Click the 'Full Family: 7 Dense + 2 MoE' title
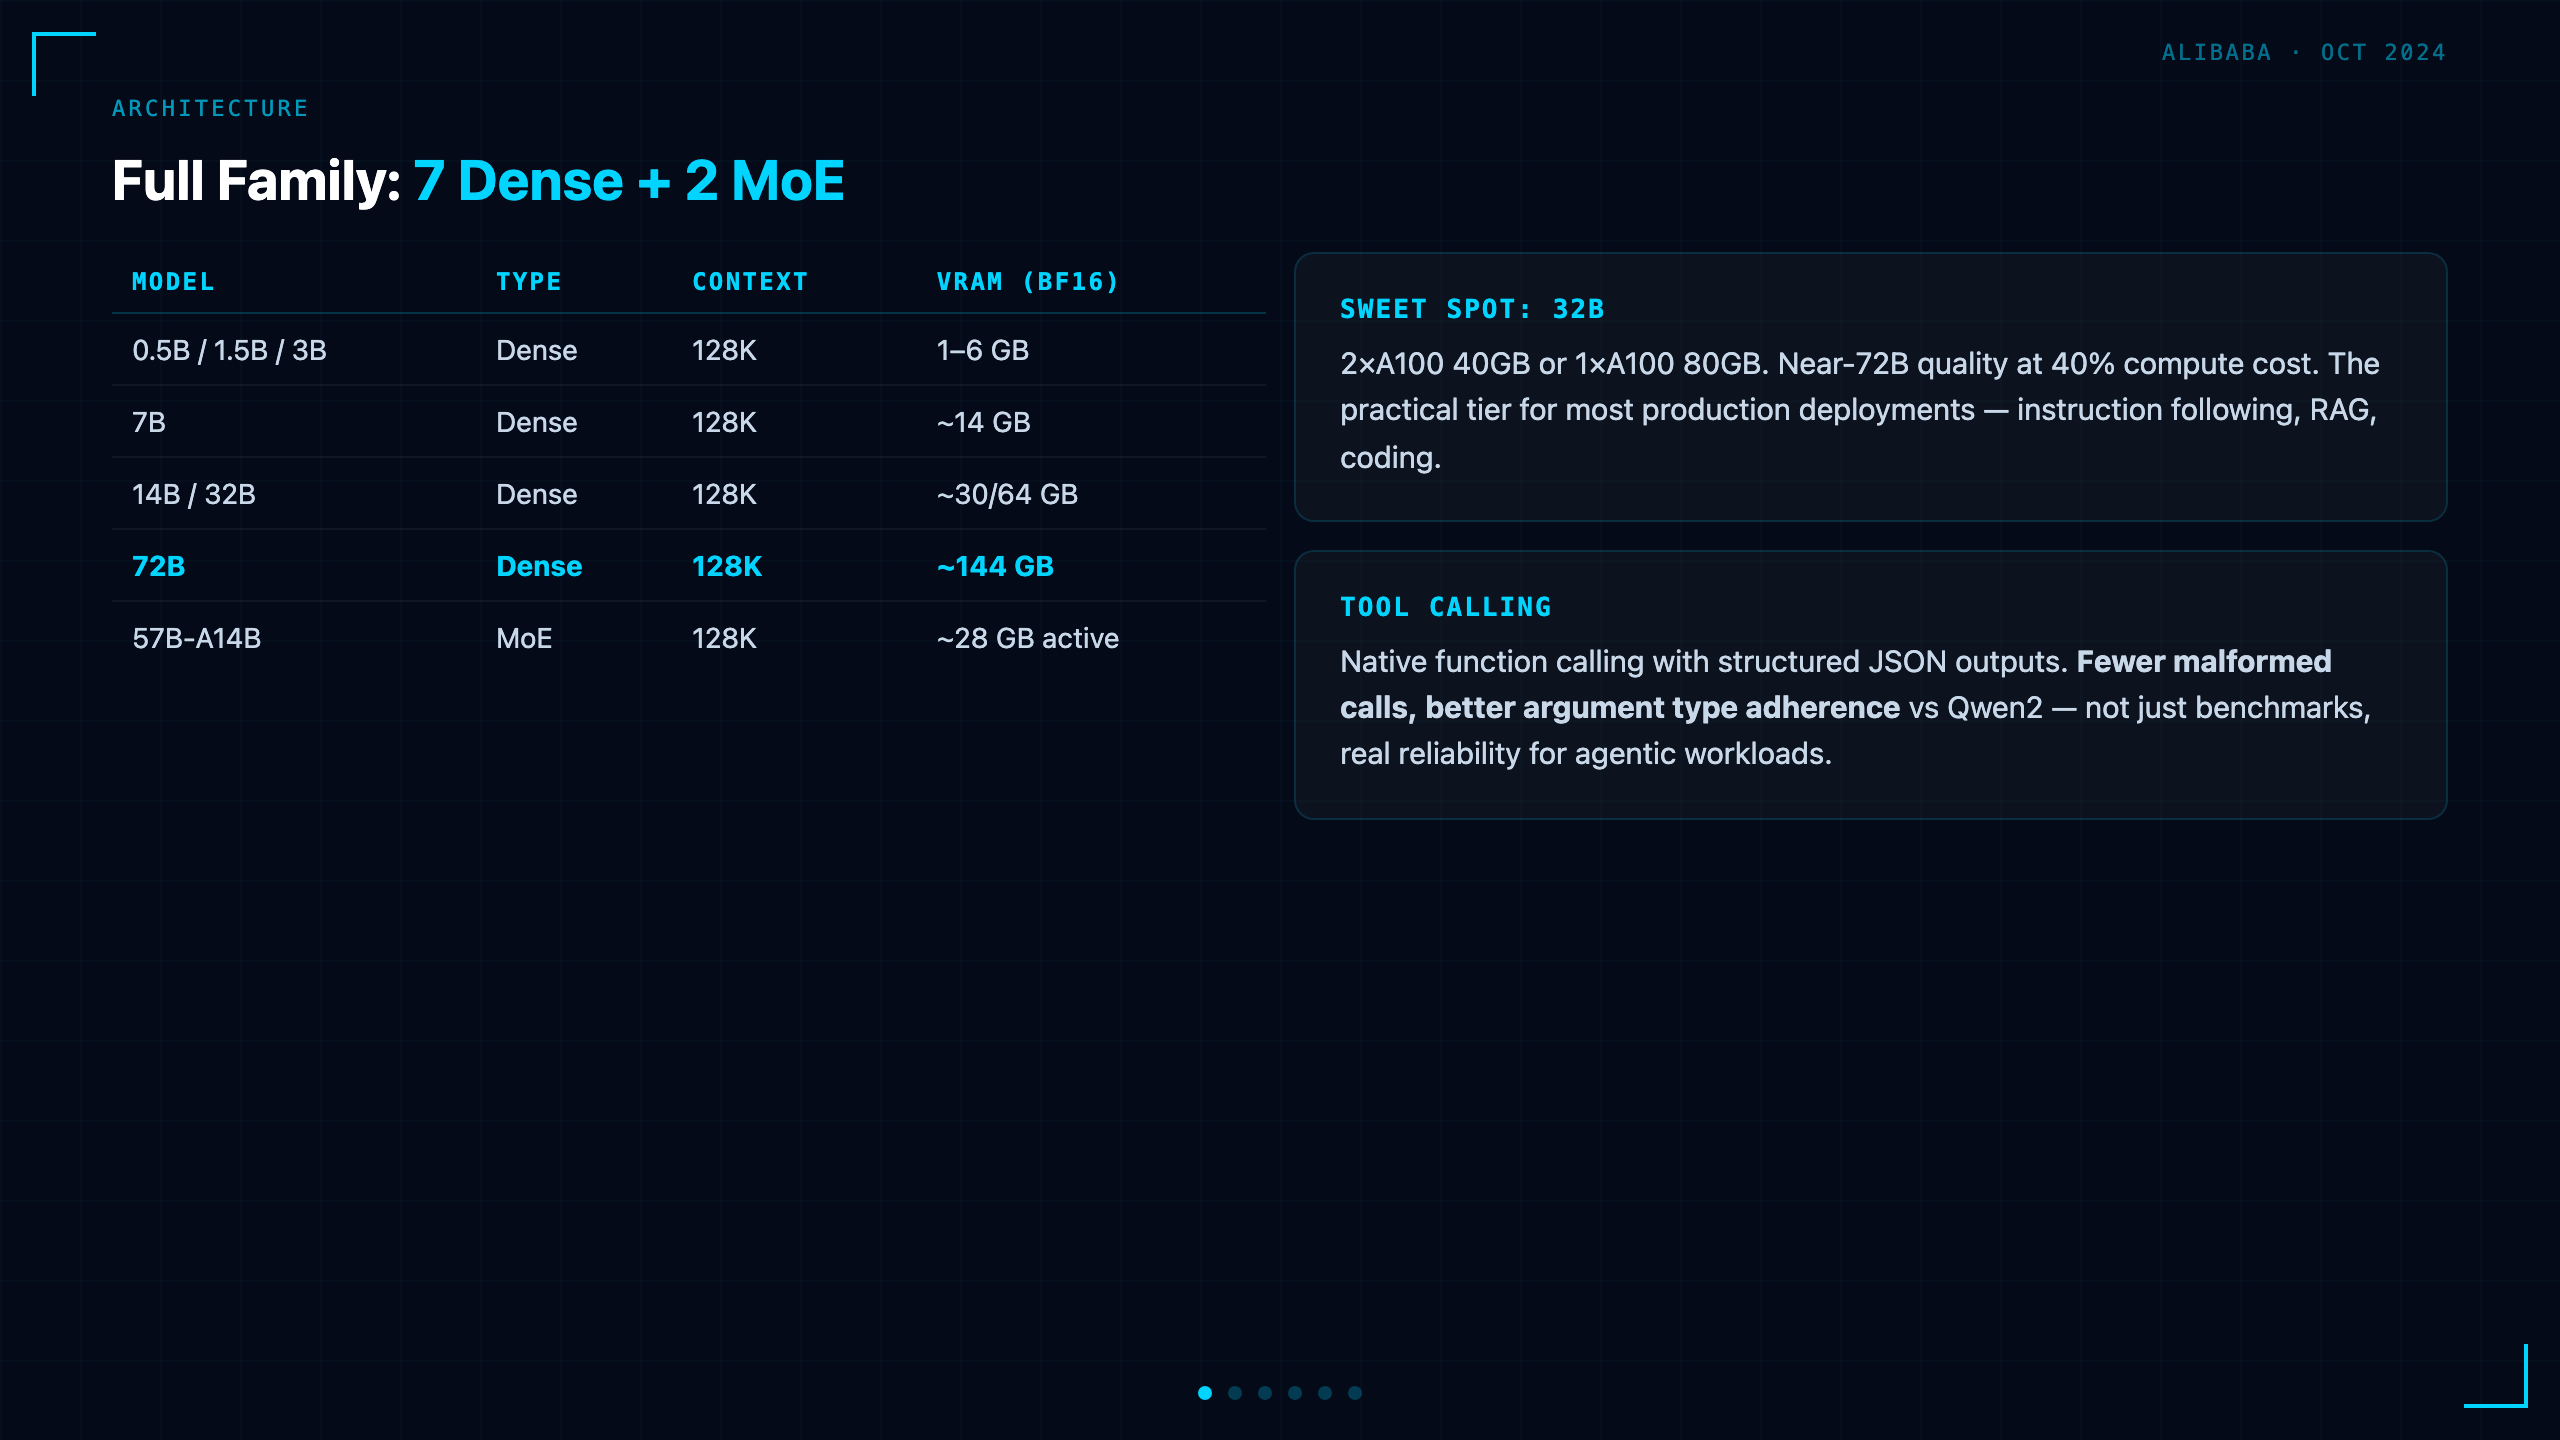Viewport: 2560px width, 1440px height. [x=478, y=181]
